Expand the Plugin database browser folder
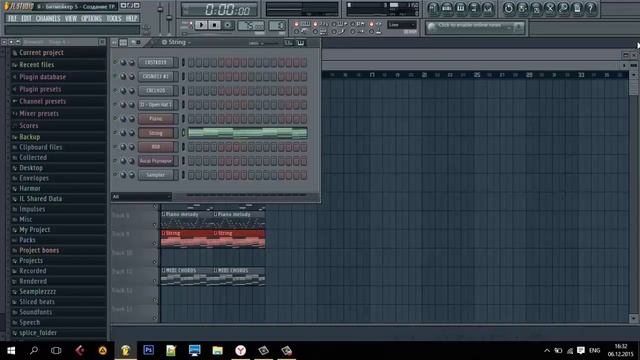Viewport: 640px width, 360px height. (x=42, y=77)
